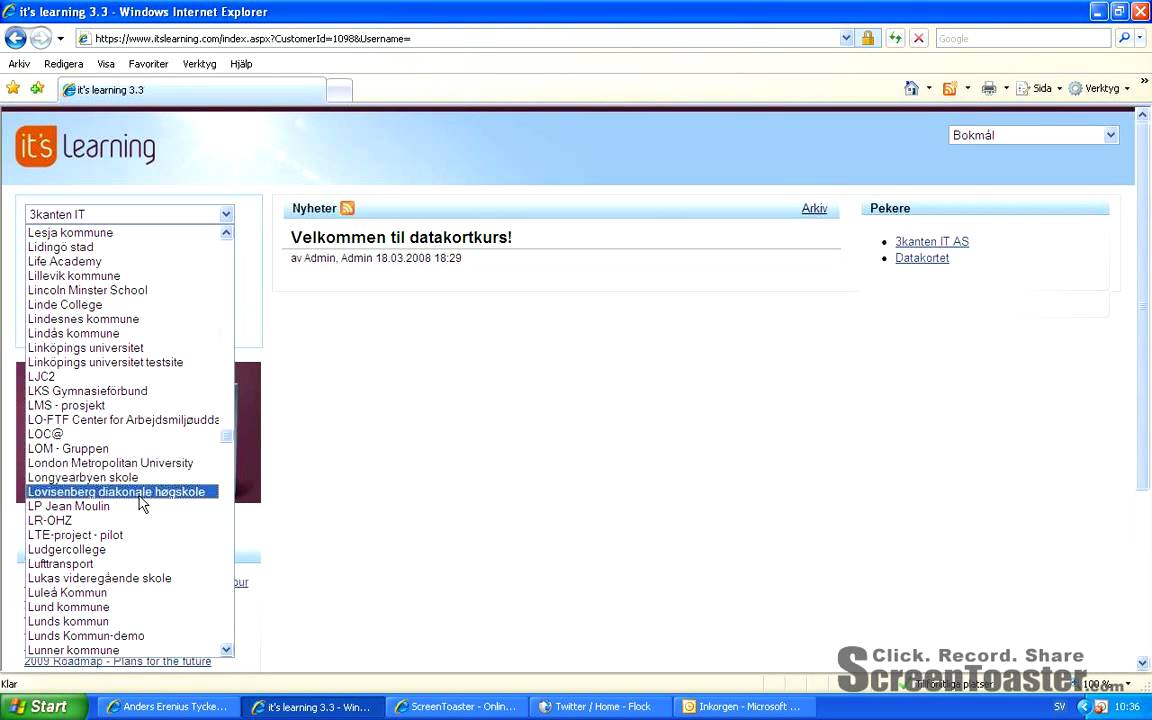Click the Refresh page icon
The width and height of the screenshot is (1152, 720).
click(895, 38)
